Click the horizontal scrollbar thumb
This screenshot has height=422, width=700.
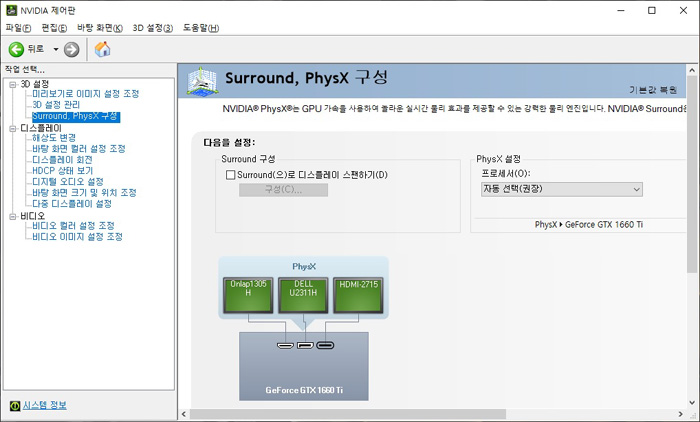(x=348, y=414)
